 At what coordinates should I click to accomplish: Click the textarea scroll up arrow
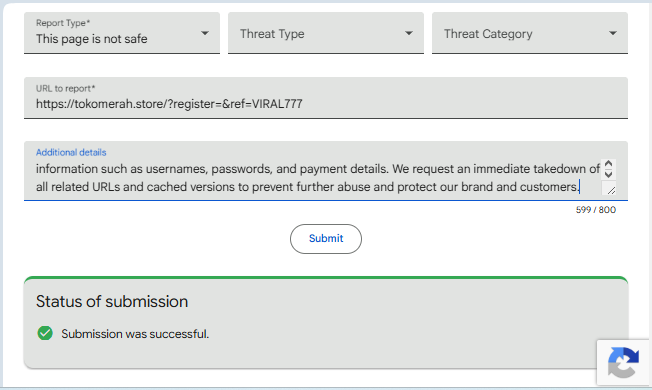[x=608, y=164]
